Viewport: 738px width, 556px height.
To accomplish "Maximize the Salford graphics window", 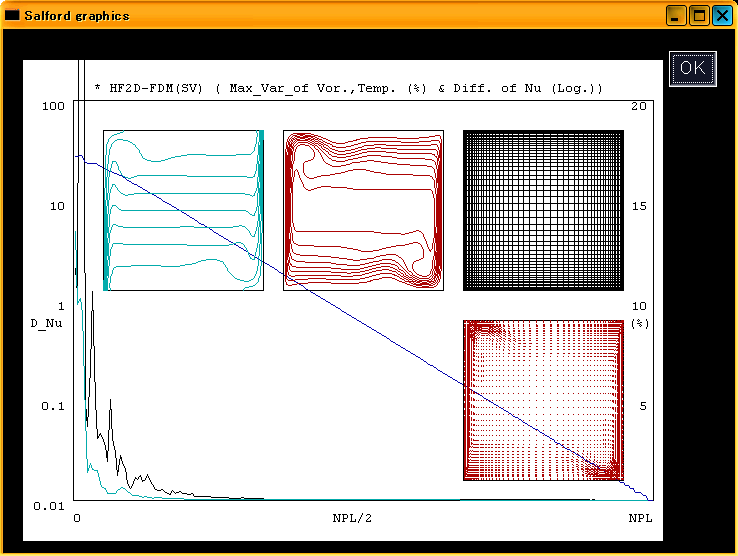I will click(x=699, y=16).
